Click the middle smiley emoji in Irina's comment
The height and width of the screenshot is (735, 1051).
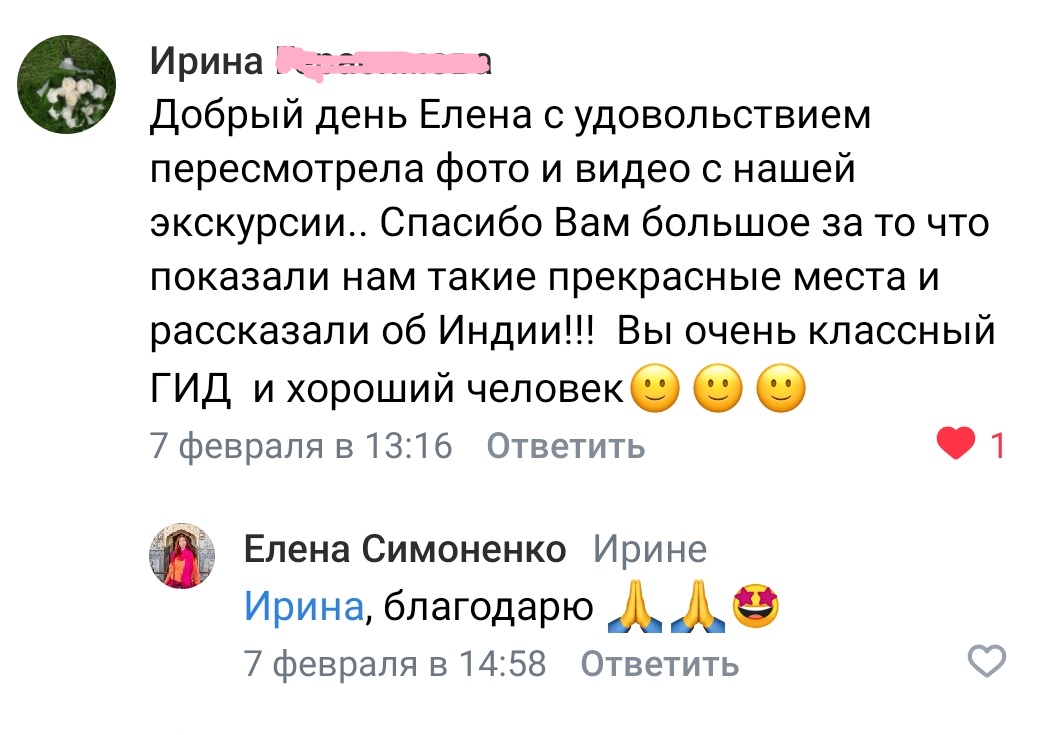[718, 388]
